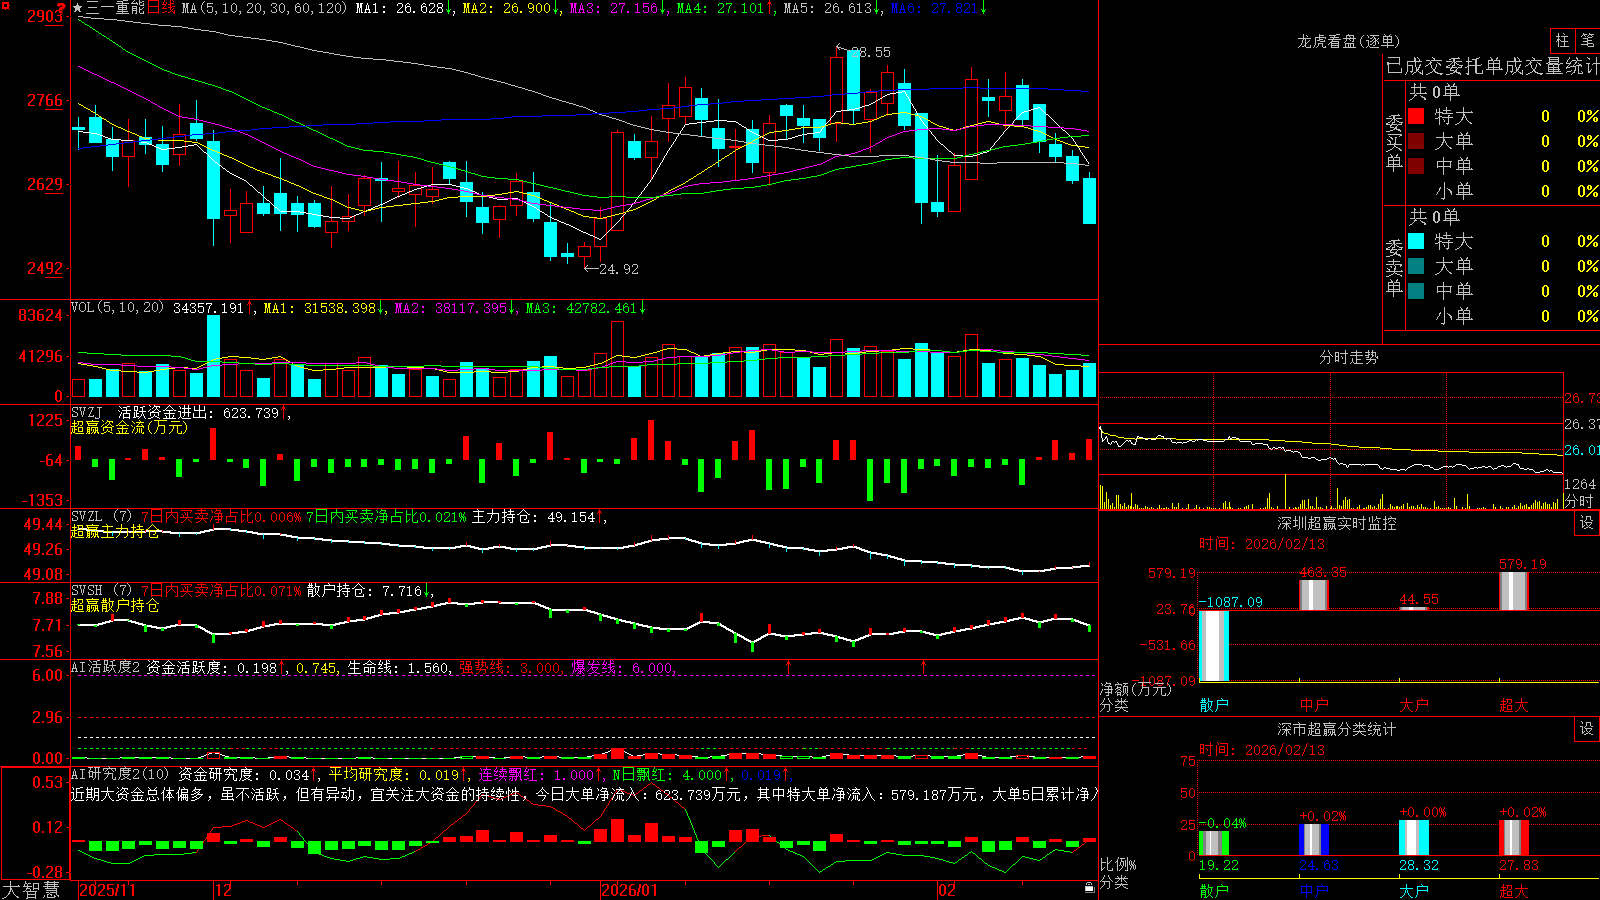The width and height of the screenshot is (1600, 900).
Task: Toggle the 笔 tick view button
Action: [x=1587, y=41]
